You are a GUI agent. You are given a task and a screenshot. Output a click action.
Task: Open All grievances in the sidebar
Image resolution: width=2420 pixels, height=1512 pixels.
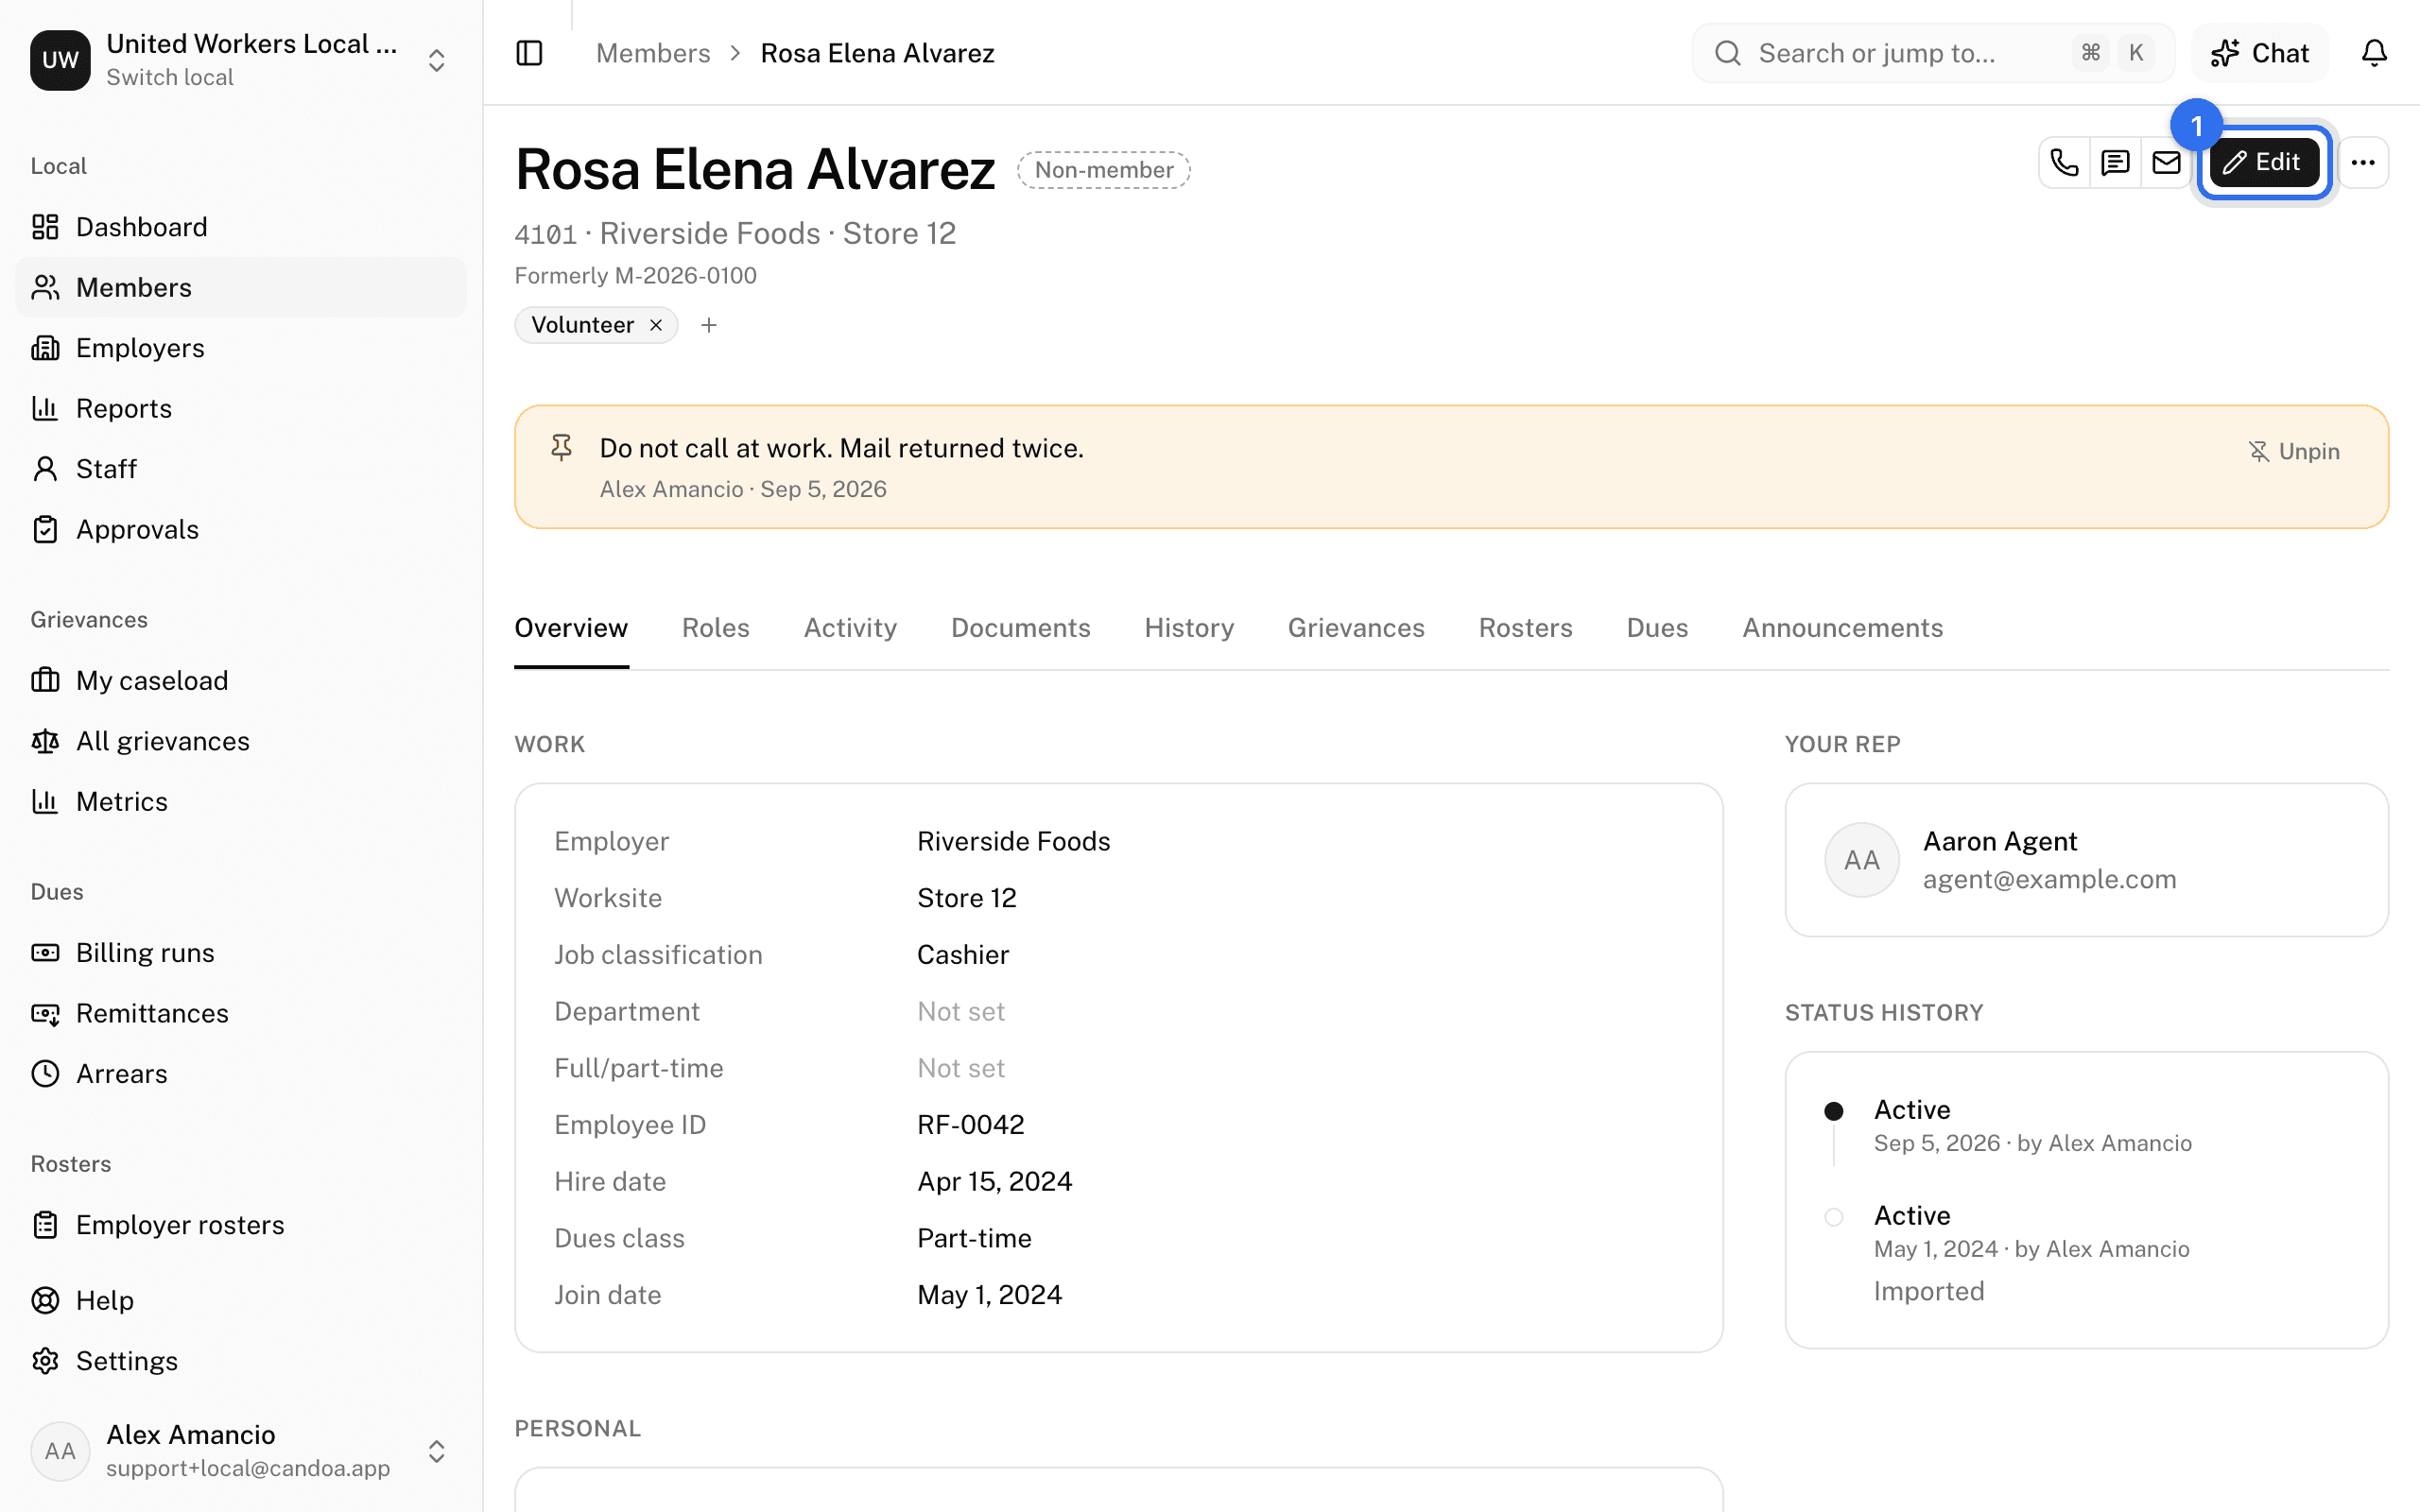pos(241,741)
